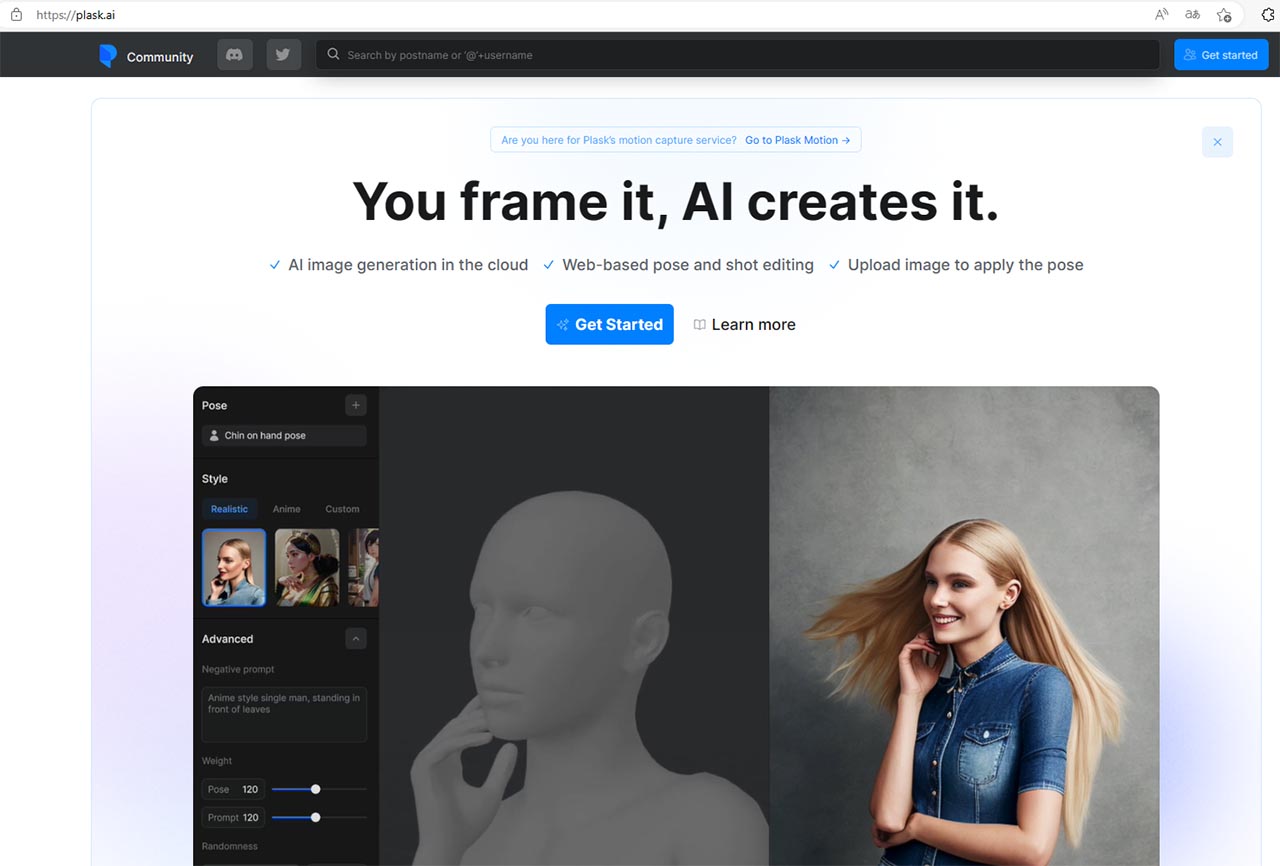Click the Prompt weight slider handle
Viewport: 1280px width, 866px height.
click(x=316, y=817)
